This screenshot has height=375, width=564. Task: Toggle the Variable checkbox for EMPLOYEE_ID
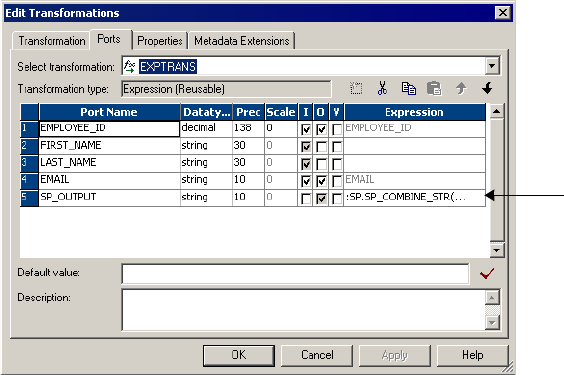pos(337,129)
